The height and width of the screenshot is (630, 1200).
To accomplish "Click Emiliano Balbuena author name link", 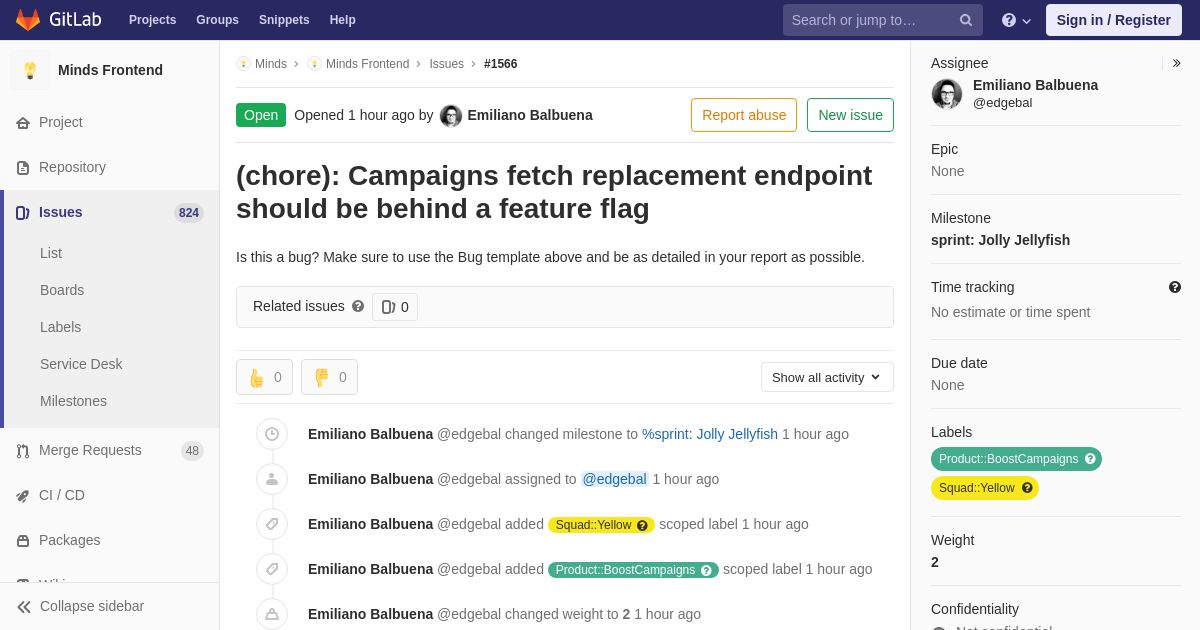I will click(x=530, y=115).
